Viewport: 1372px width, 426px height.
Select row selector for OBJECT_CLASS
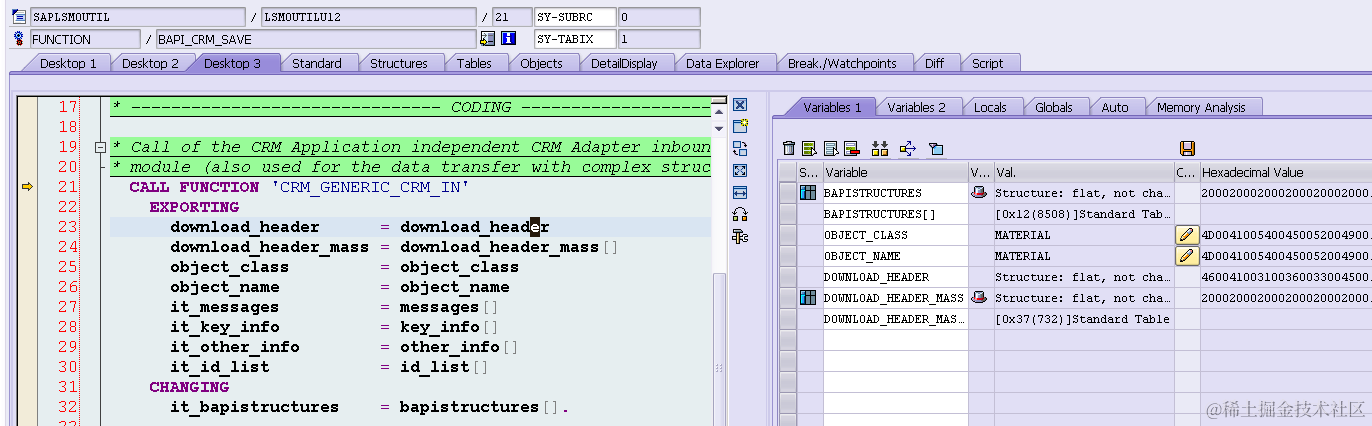click(787, 235)
